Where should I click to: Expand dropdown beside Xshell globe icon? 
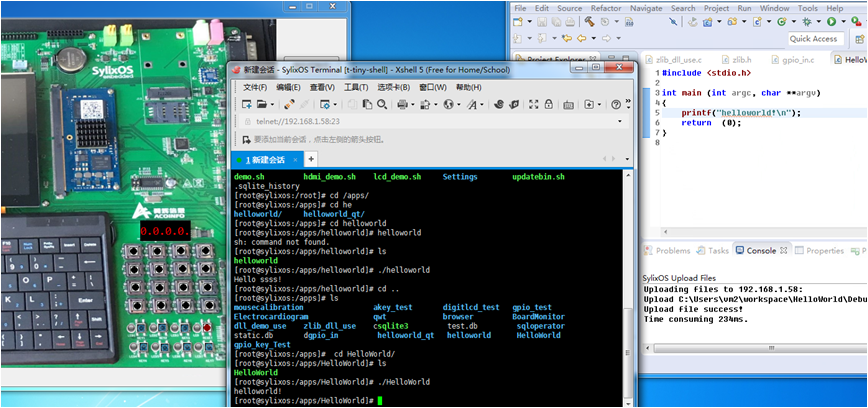(x=458, y=104)
